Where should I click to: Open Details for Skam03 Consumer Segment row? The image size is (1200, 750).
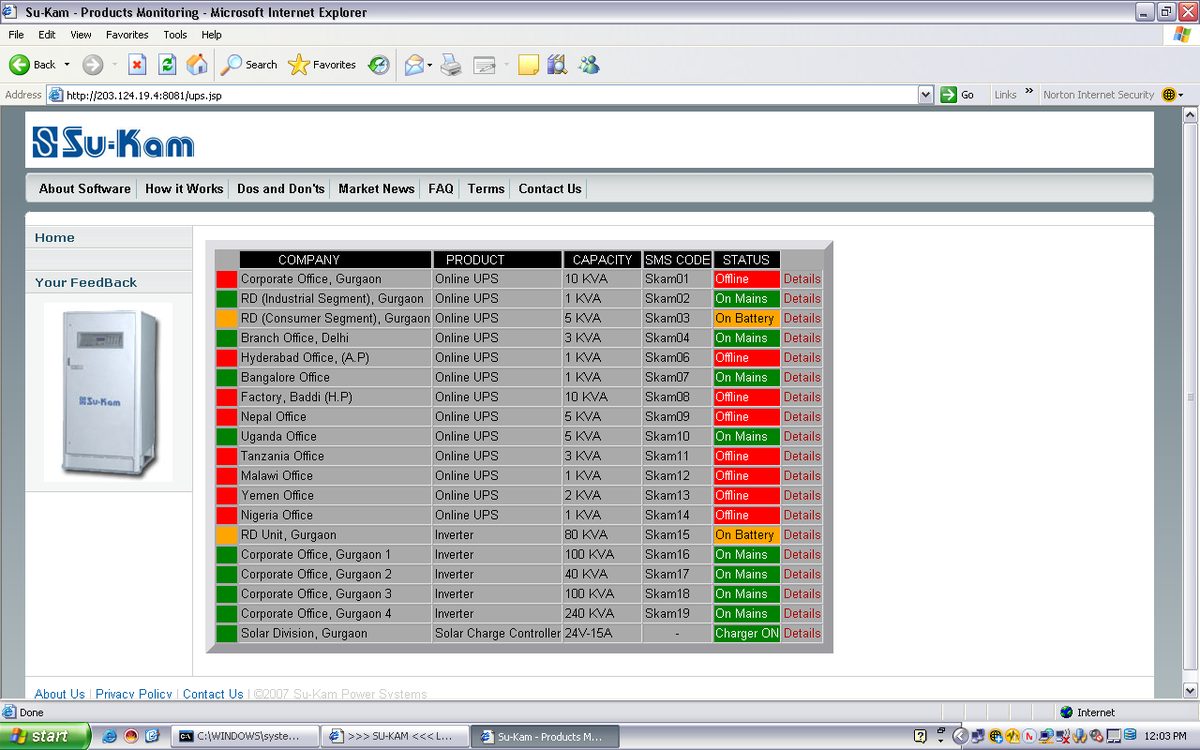802,318
